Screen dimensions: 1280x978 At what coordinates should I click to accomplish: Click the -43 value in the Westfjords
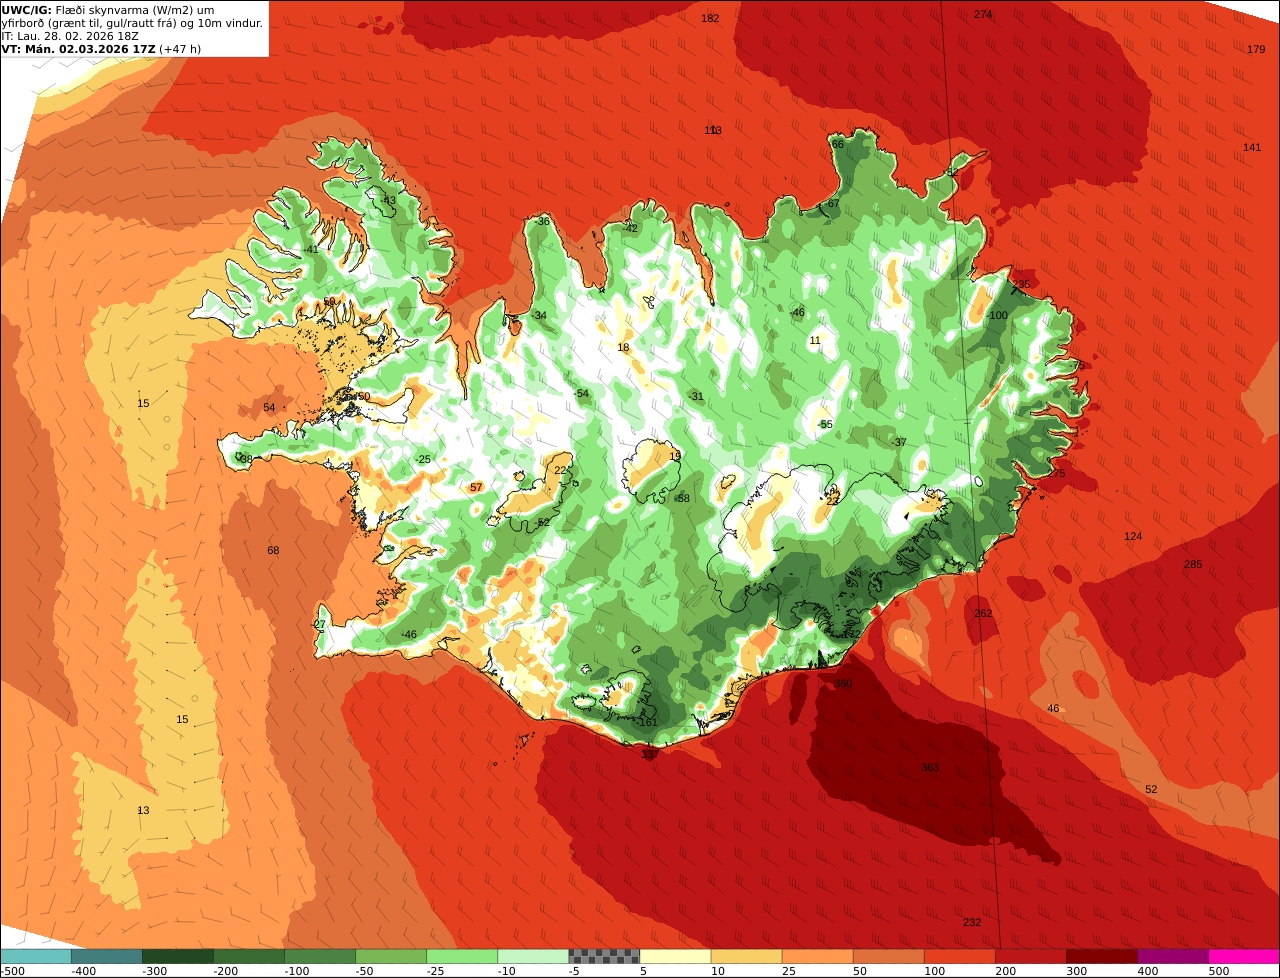pos(388,201)
